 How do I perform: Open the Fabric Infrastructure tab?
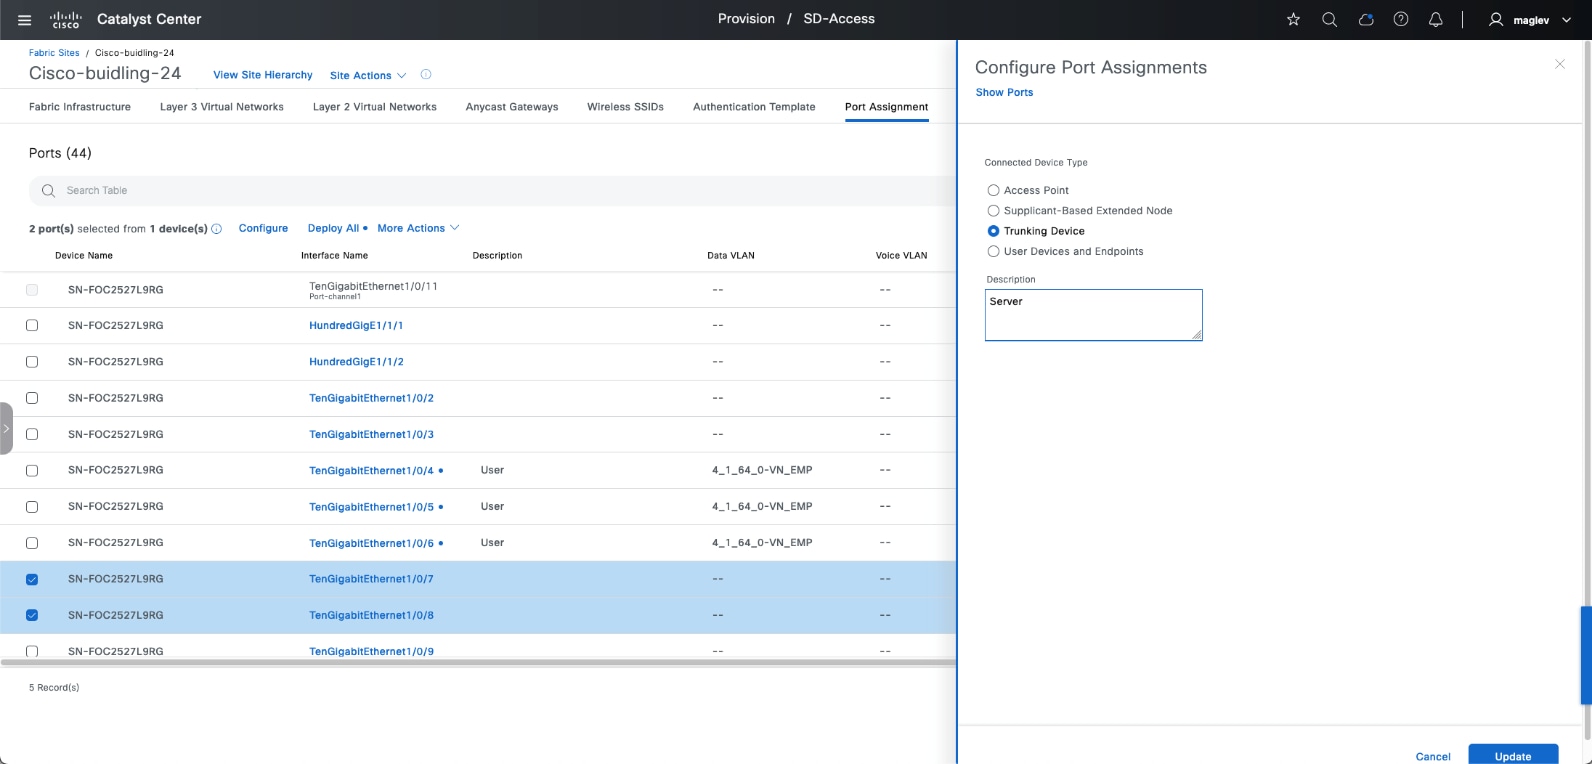[x=80, y=107]
